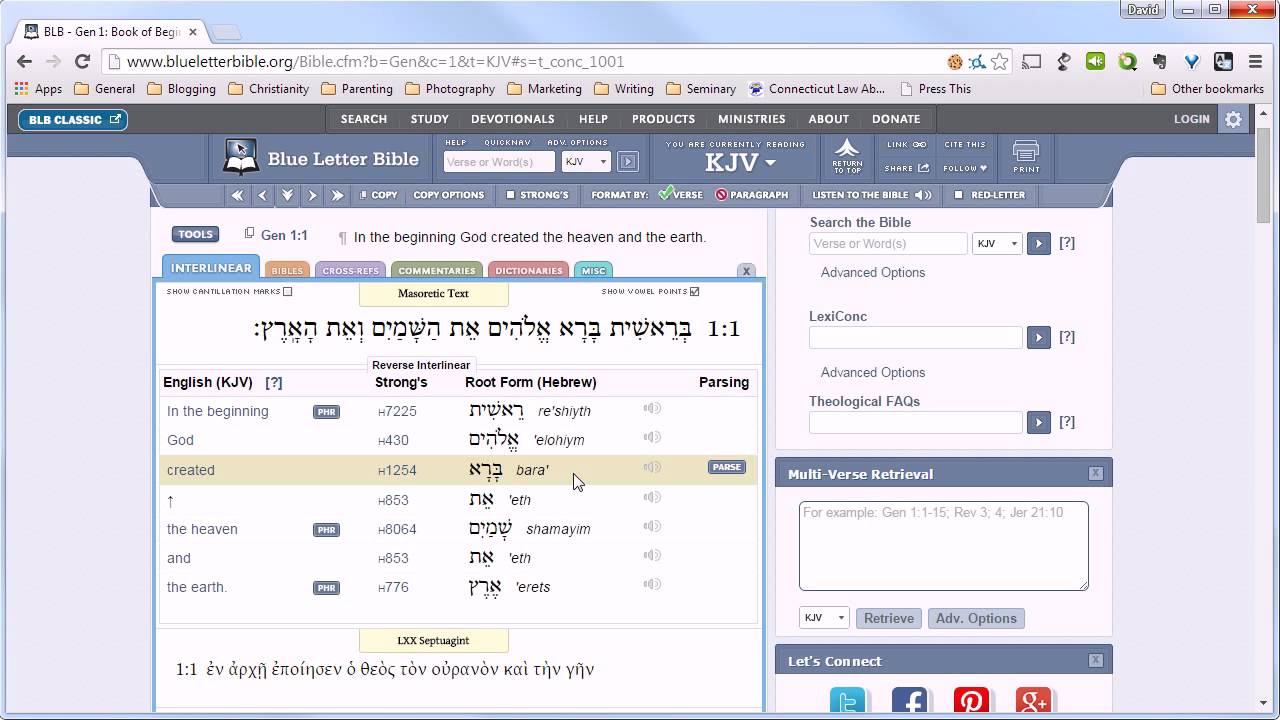
Task: Play audio for 'erets pronunciation
Action: click(x=652, y=584)
